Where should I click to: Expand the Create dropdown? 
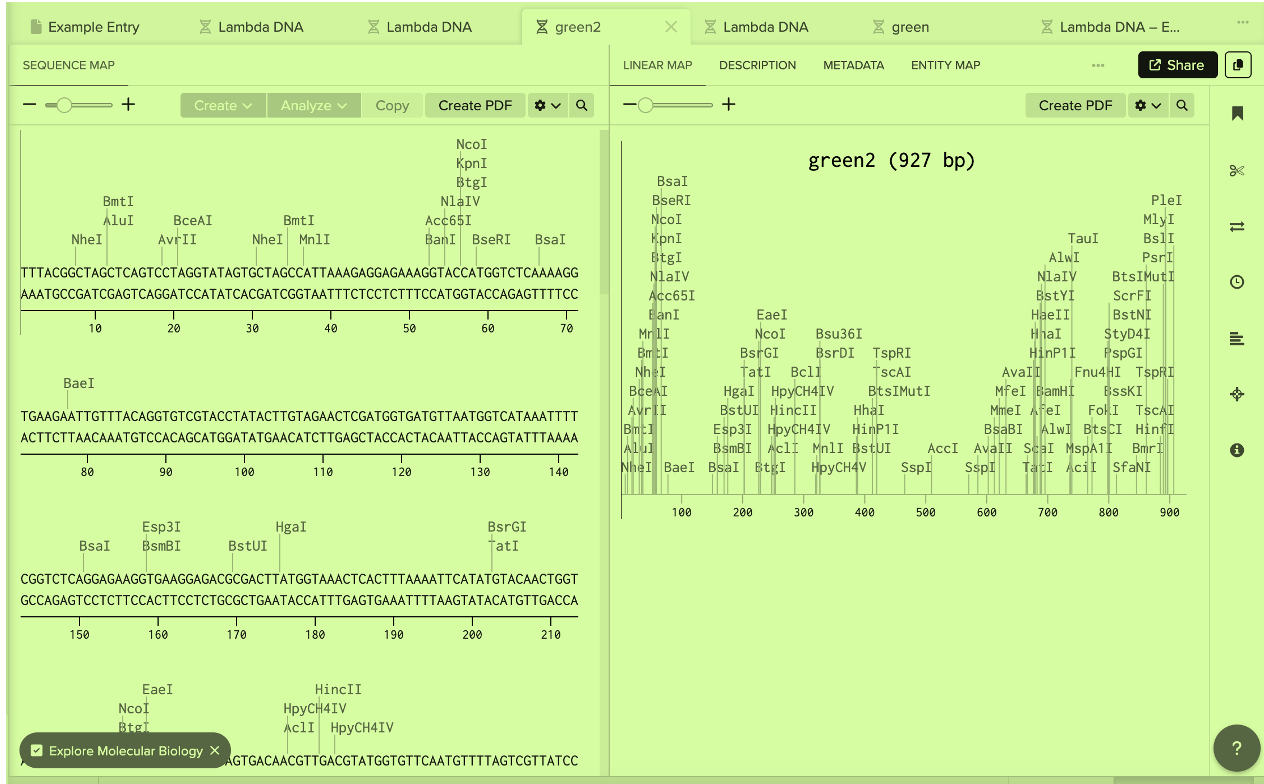(x=223, y=105)
